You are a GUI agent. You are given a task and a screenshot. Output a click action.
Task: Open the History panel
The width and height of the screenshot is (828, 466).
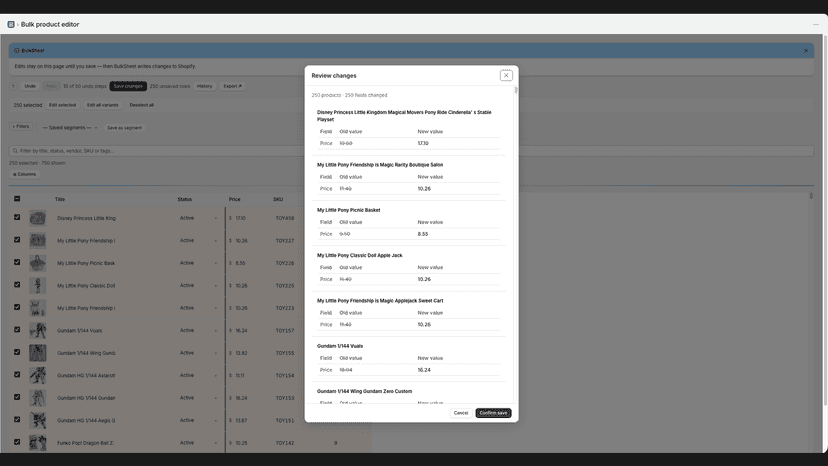[x=204, y=86]
